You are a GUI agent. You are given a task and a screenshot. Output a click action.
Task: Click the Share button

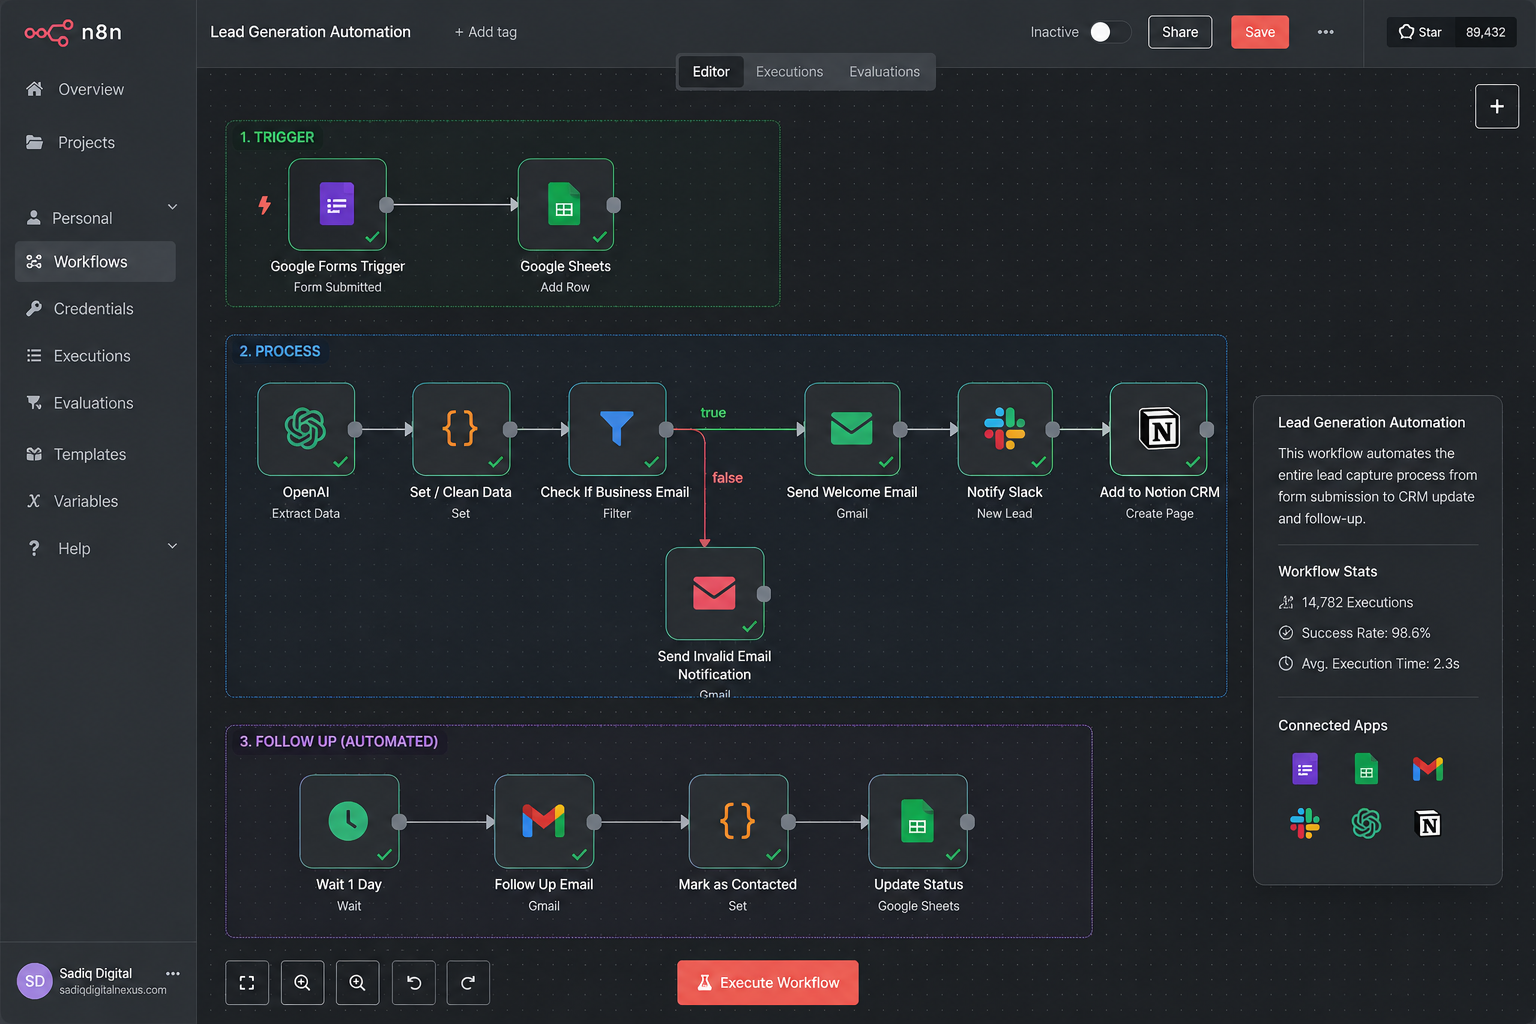tap(1180, 32)
